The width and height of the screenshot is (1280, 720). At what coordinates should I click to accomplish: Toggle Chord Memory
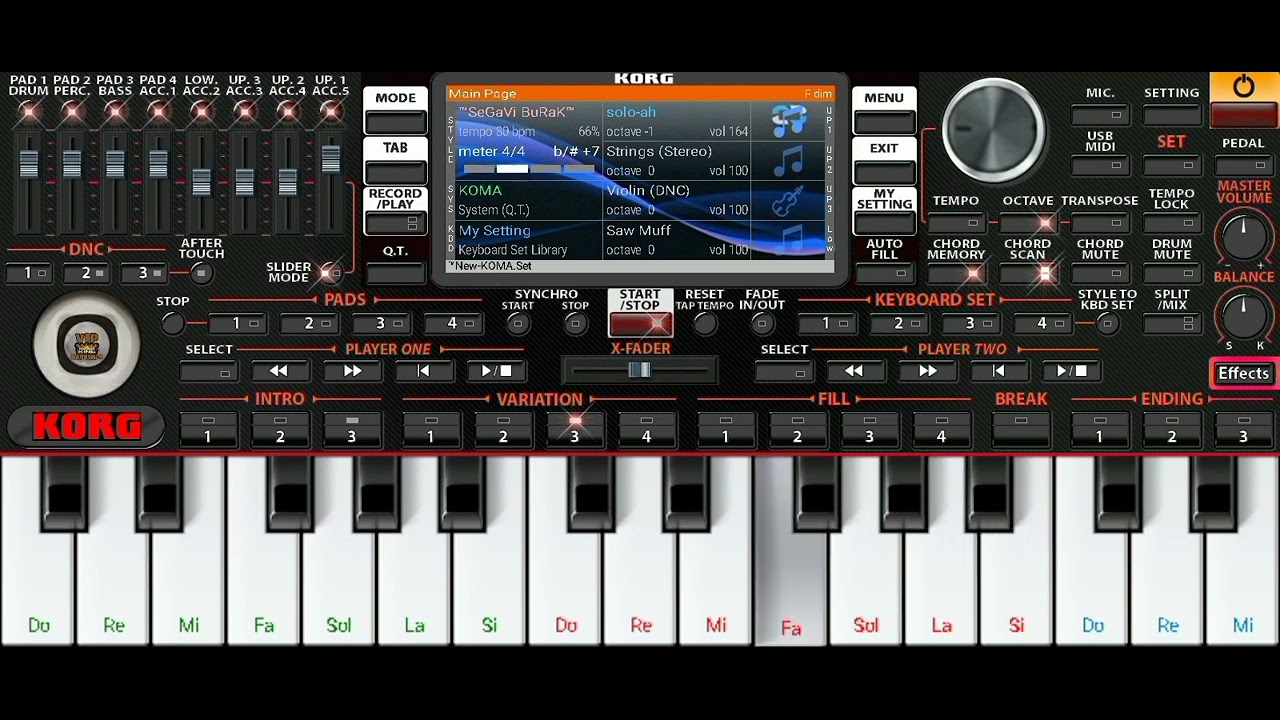tap(956, 273)
